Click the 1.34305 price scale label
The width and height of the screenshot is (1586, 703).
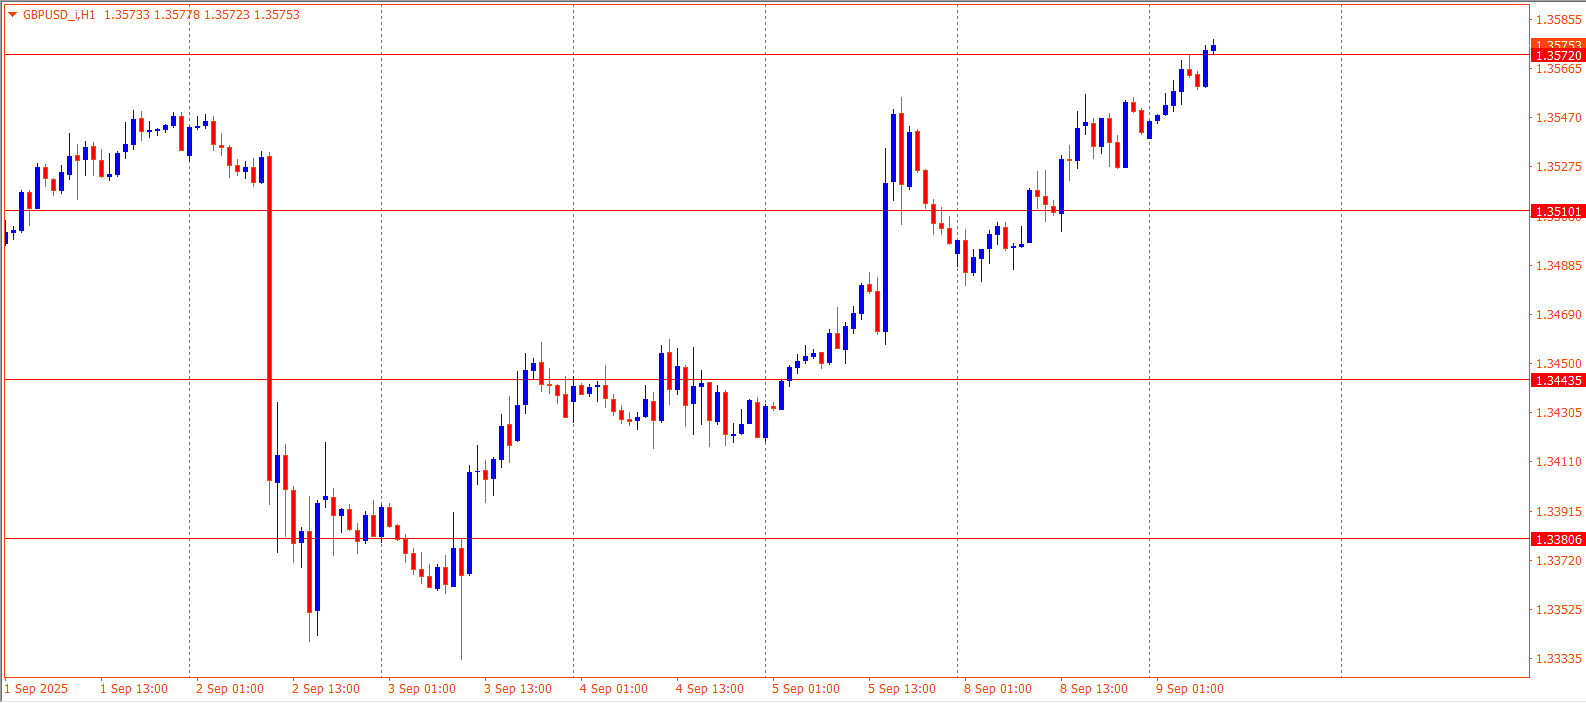(x=1558, y=413)
